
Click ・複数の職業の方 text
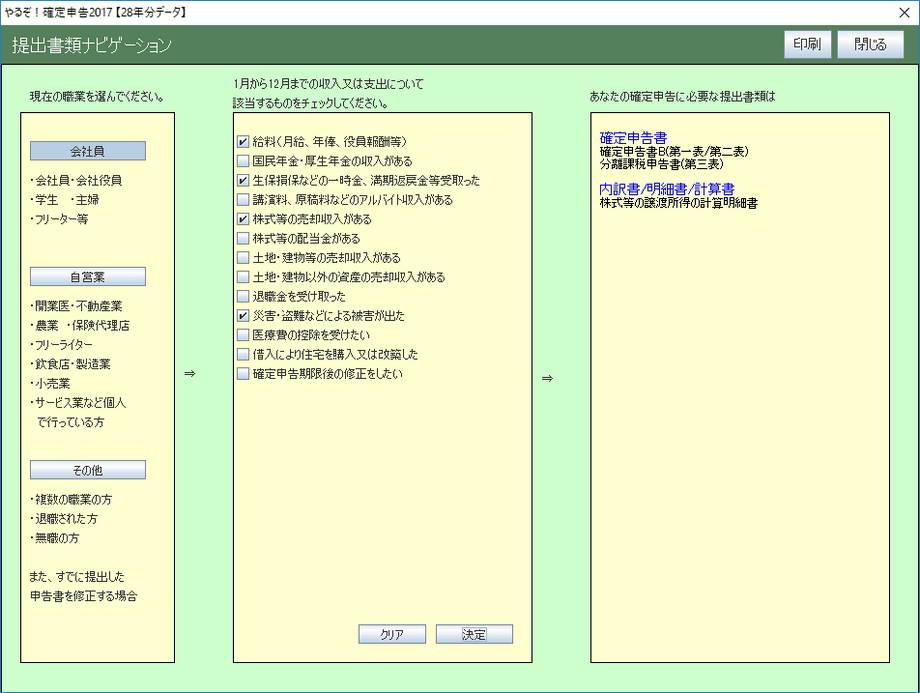(70, 499)
